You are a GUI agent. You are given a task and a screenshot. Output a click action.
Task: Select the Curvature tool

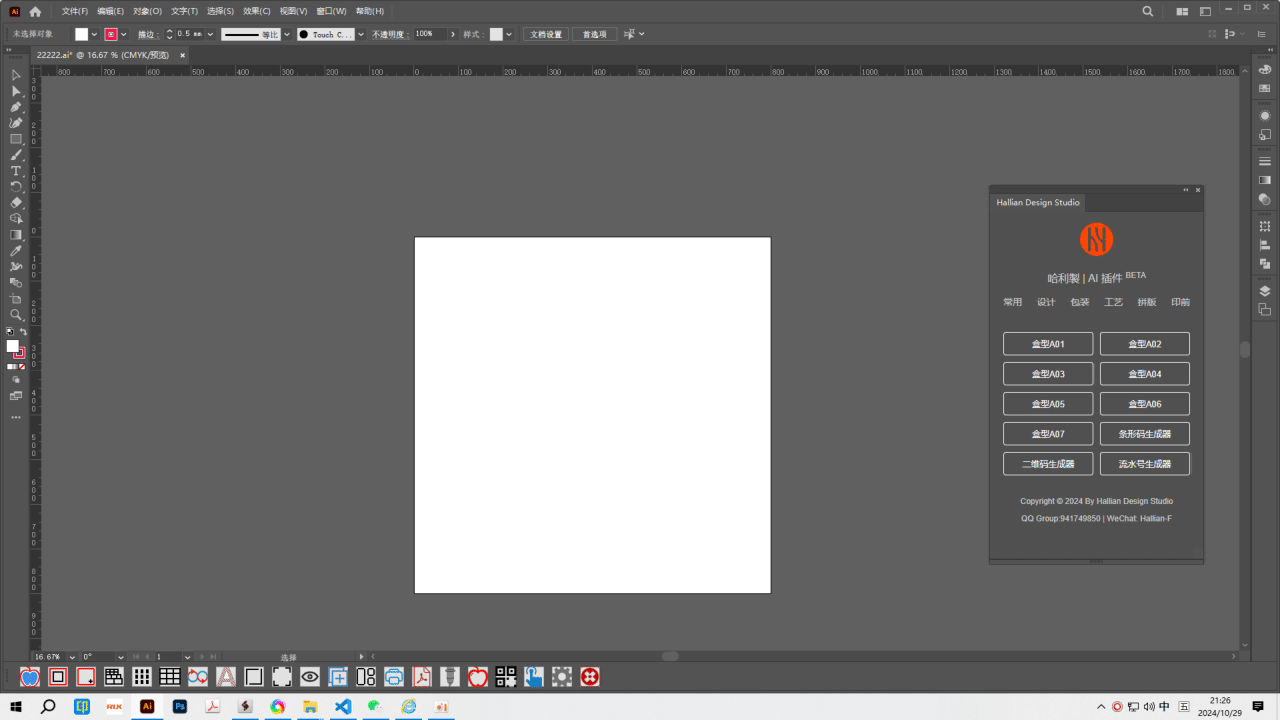click(16, 123)
